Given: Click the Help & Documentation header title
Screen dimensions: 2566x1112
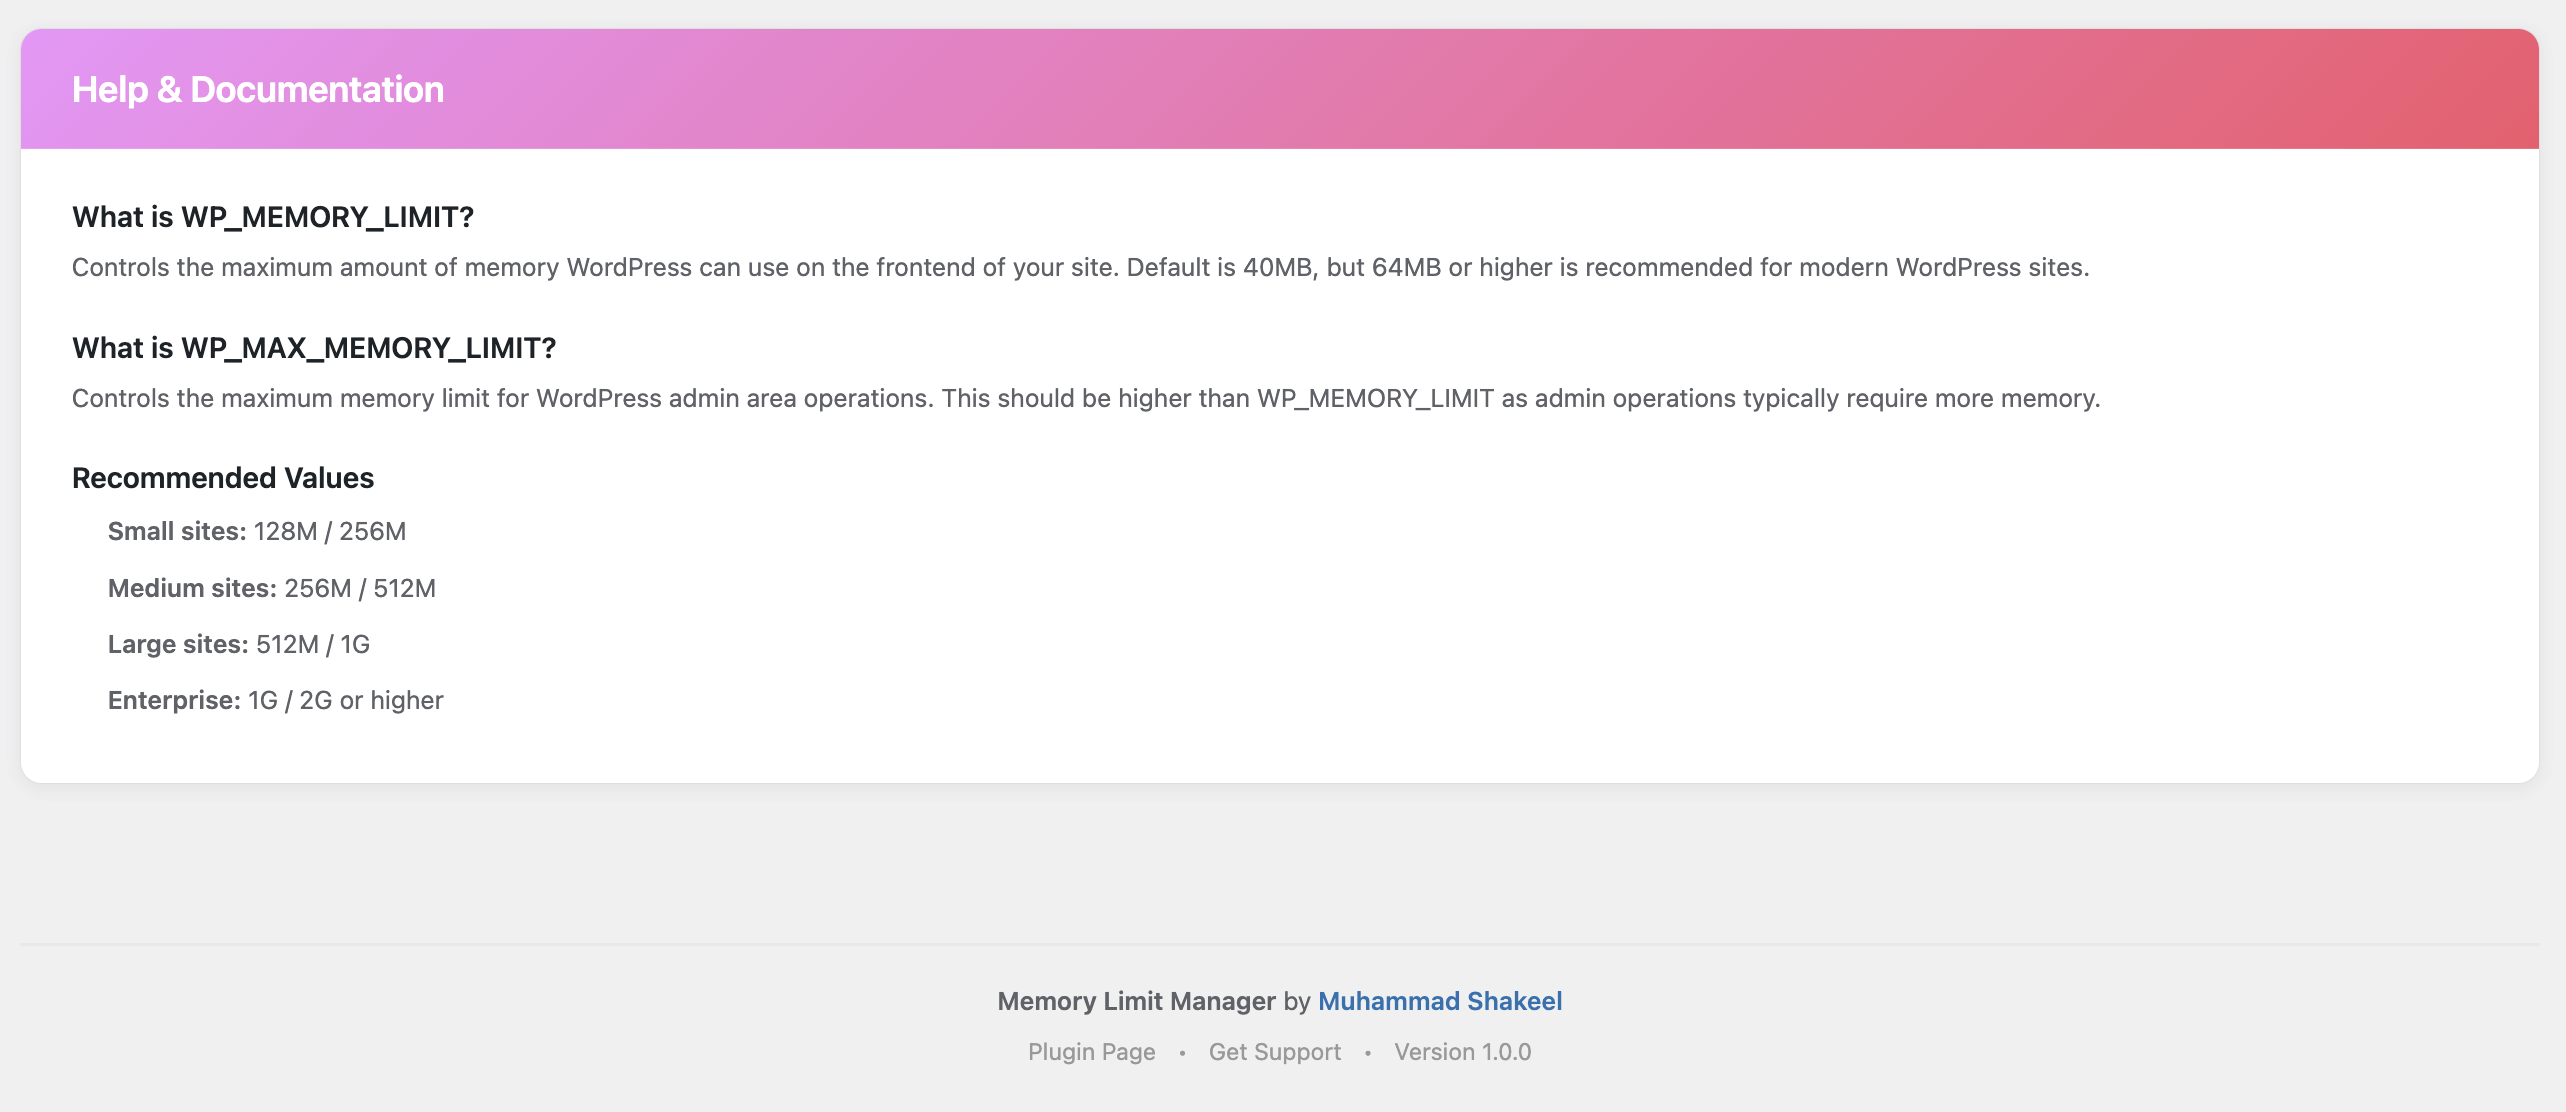Looking at the screenshot, I should (258, 90).
